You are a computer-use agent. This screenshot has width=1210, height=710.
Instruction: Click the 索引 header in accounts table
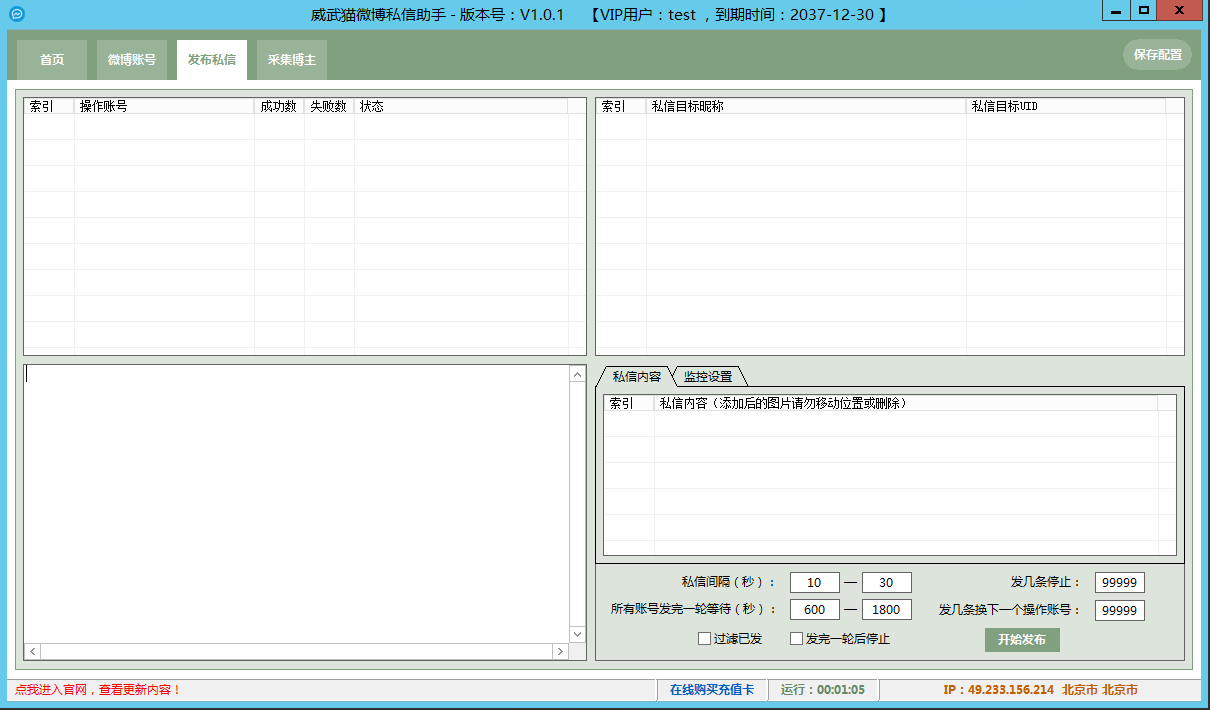coord(49,106)
